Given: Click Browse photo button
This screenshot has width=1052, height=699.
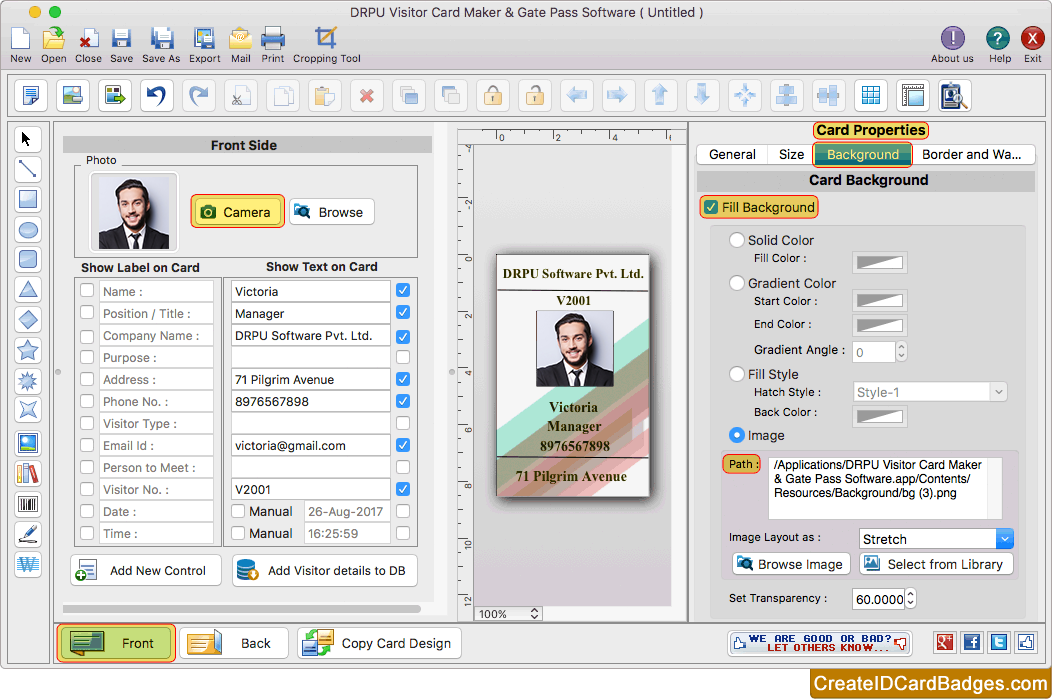Looking at the screenshot, I should click(x=331, y=212).
